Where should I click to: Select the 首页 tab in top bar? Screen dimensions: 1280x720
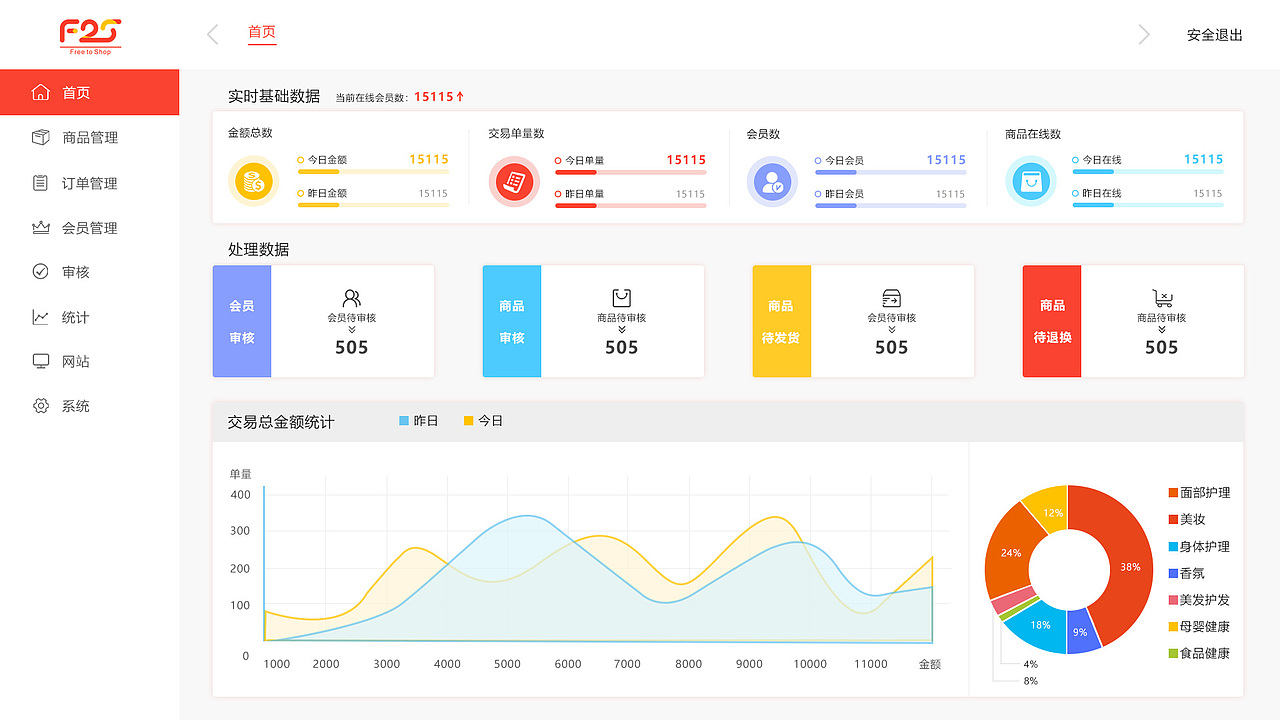click(x=262, y=32)
